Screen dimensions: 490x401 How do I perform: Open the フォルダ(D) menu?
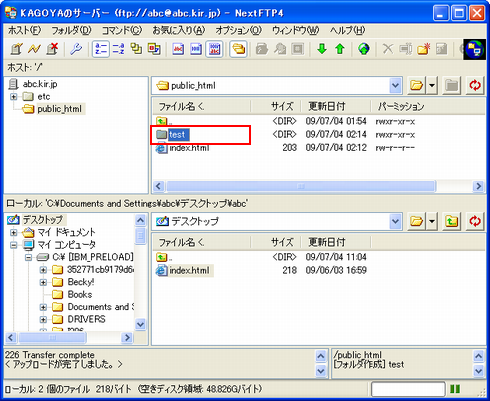[71, 30]
